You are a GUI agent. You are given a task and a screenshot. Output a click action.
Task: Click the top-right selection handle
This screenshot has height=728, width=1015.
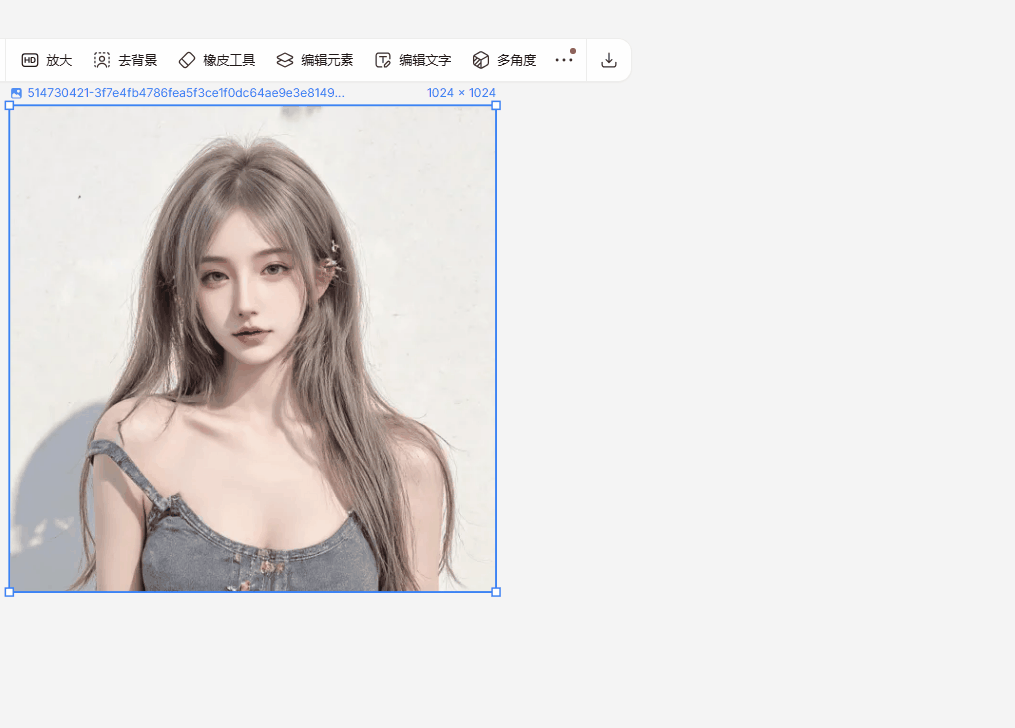(496, 105)
